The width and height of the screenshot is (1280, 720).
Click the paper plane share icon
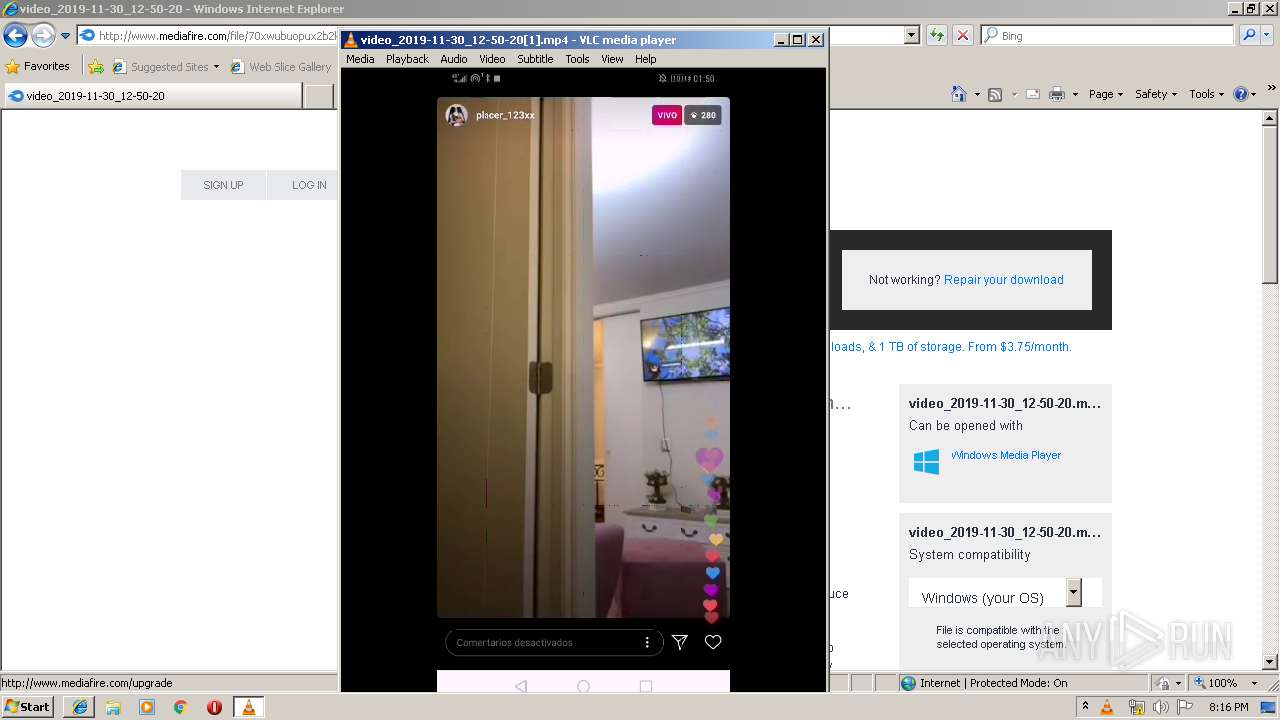(x=680, y=642)
